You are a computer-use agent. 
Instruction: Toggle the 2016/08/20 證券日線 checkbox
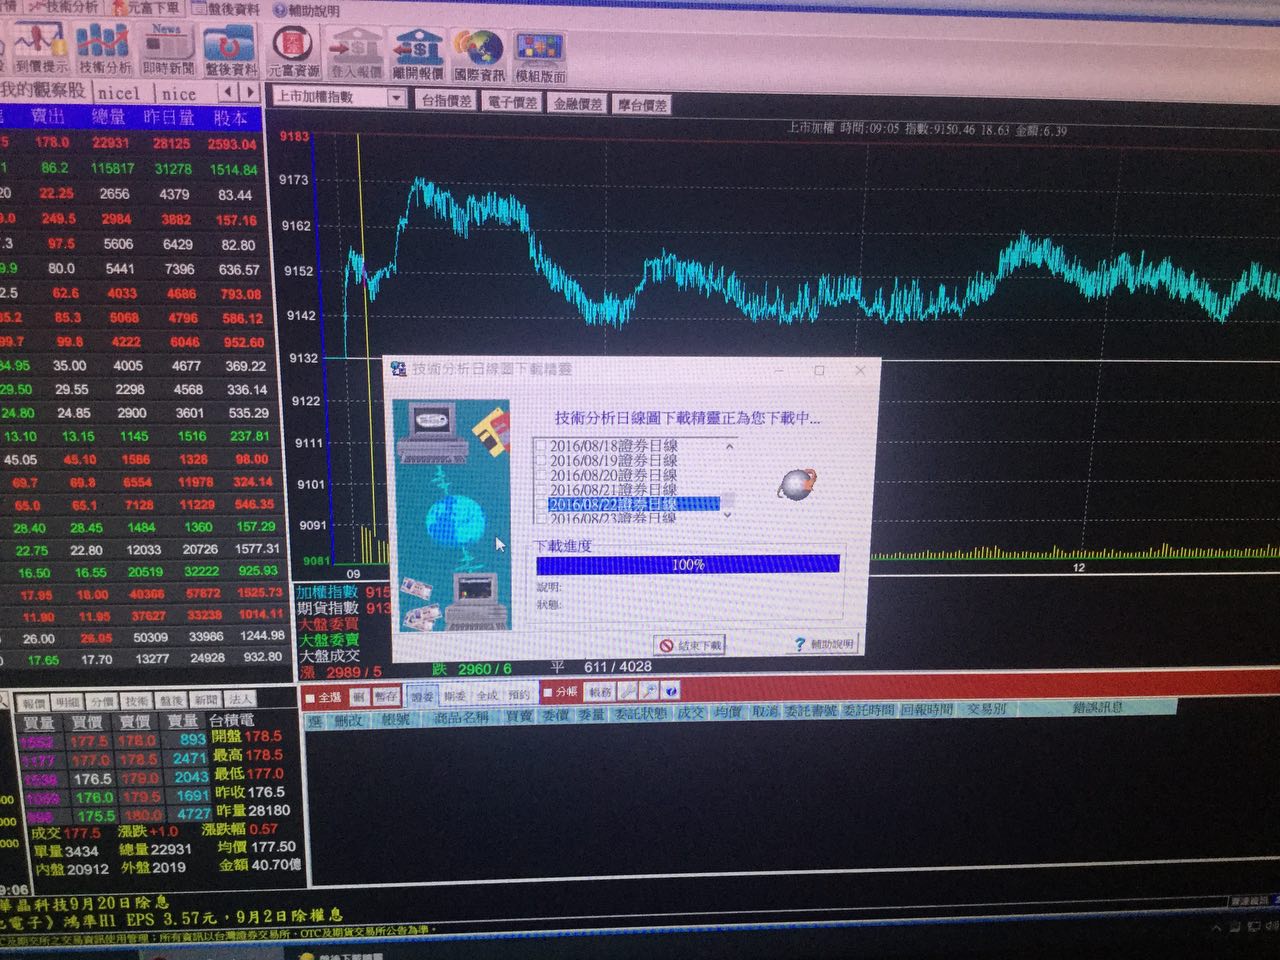[x=541, y=475]
